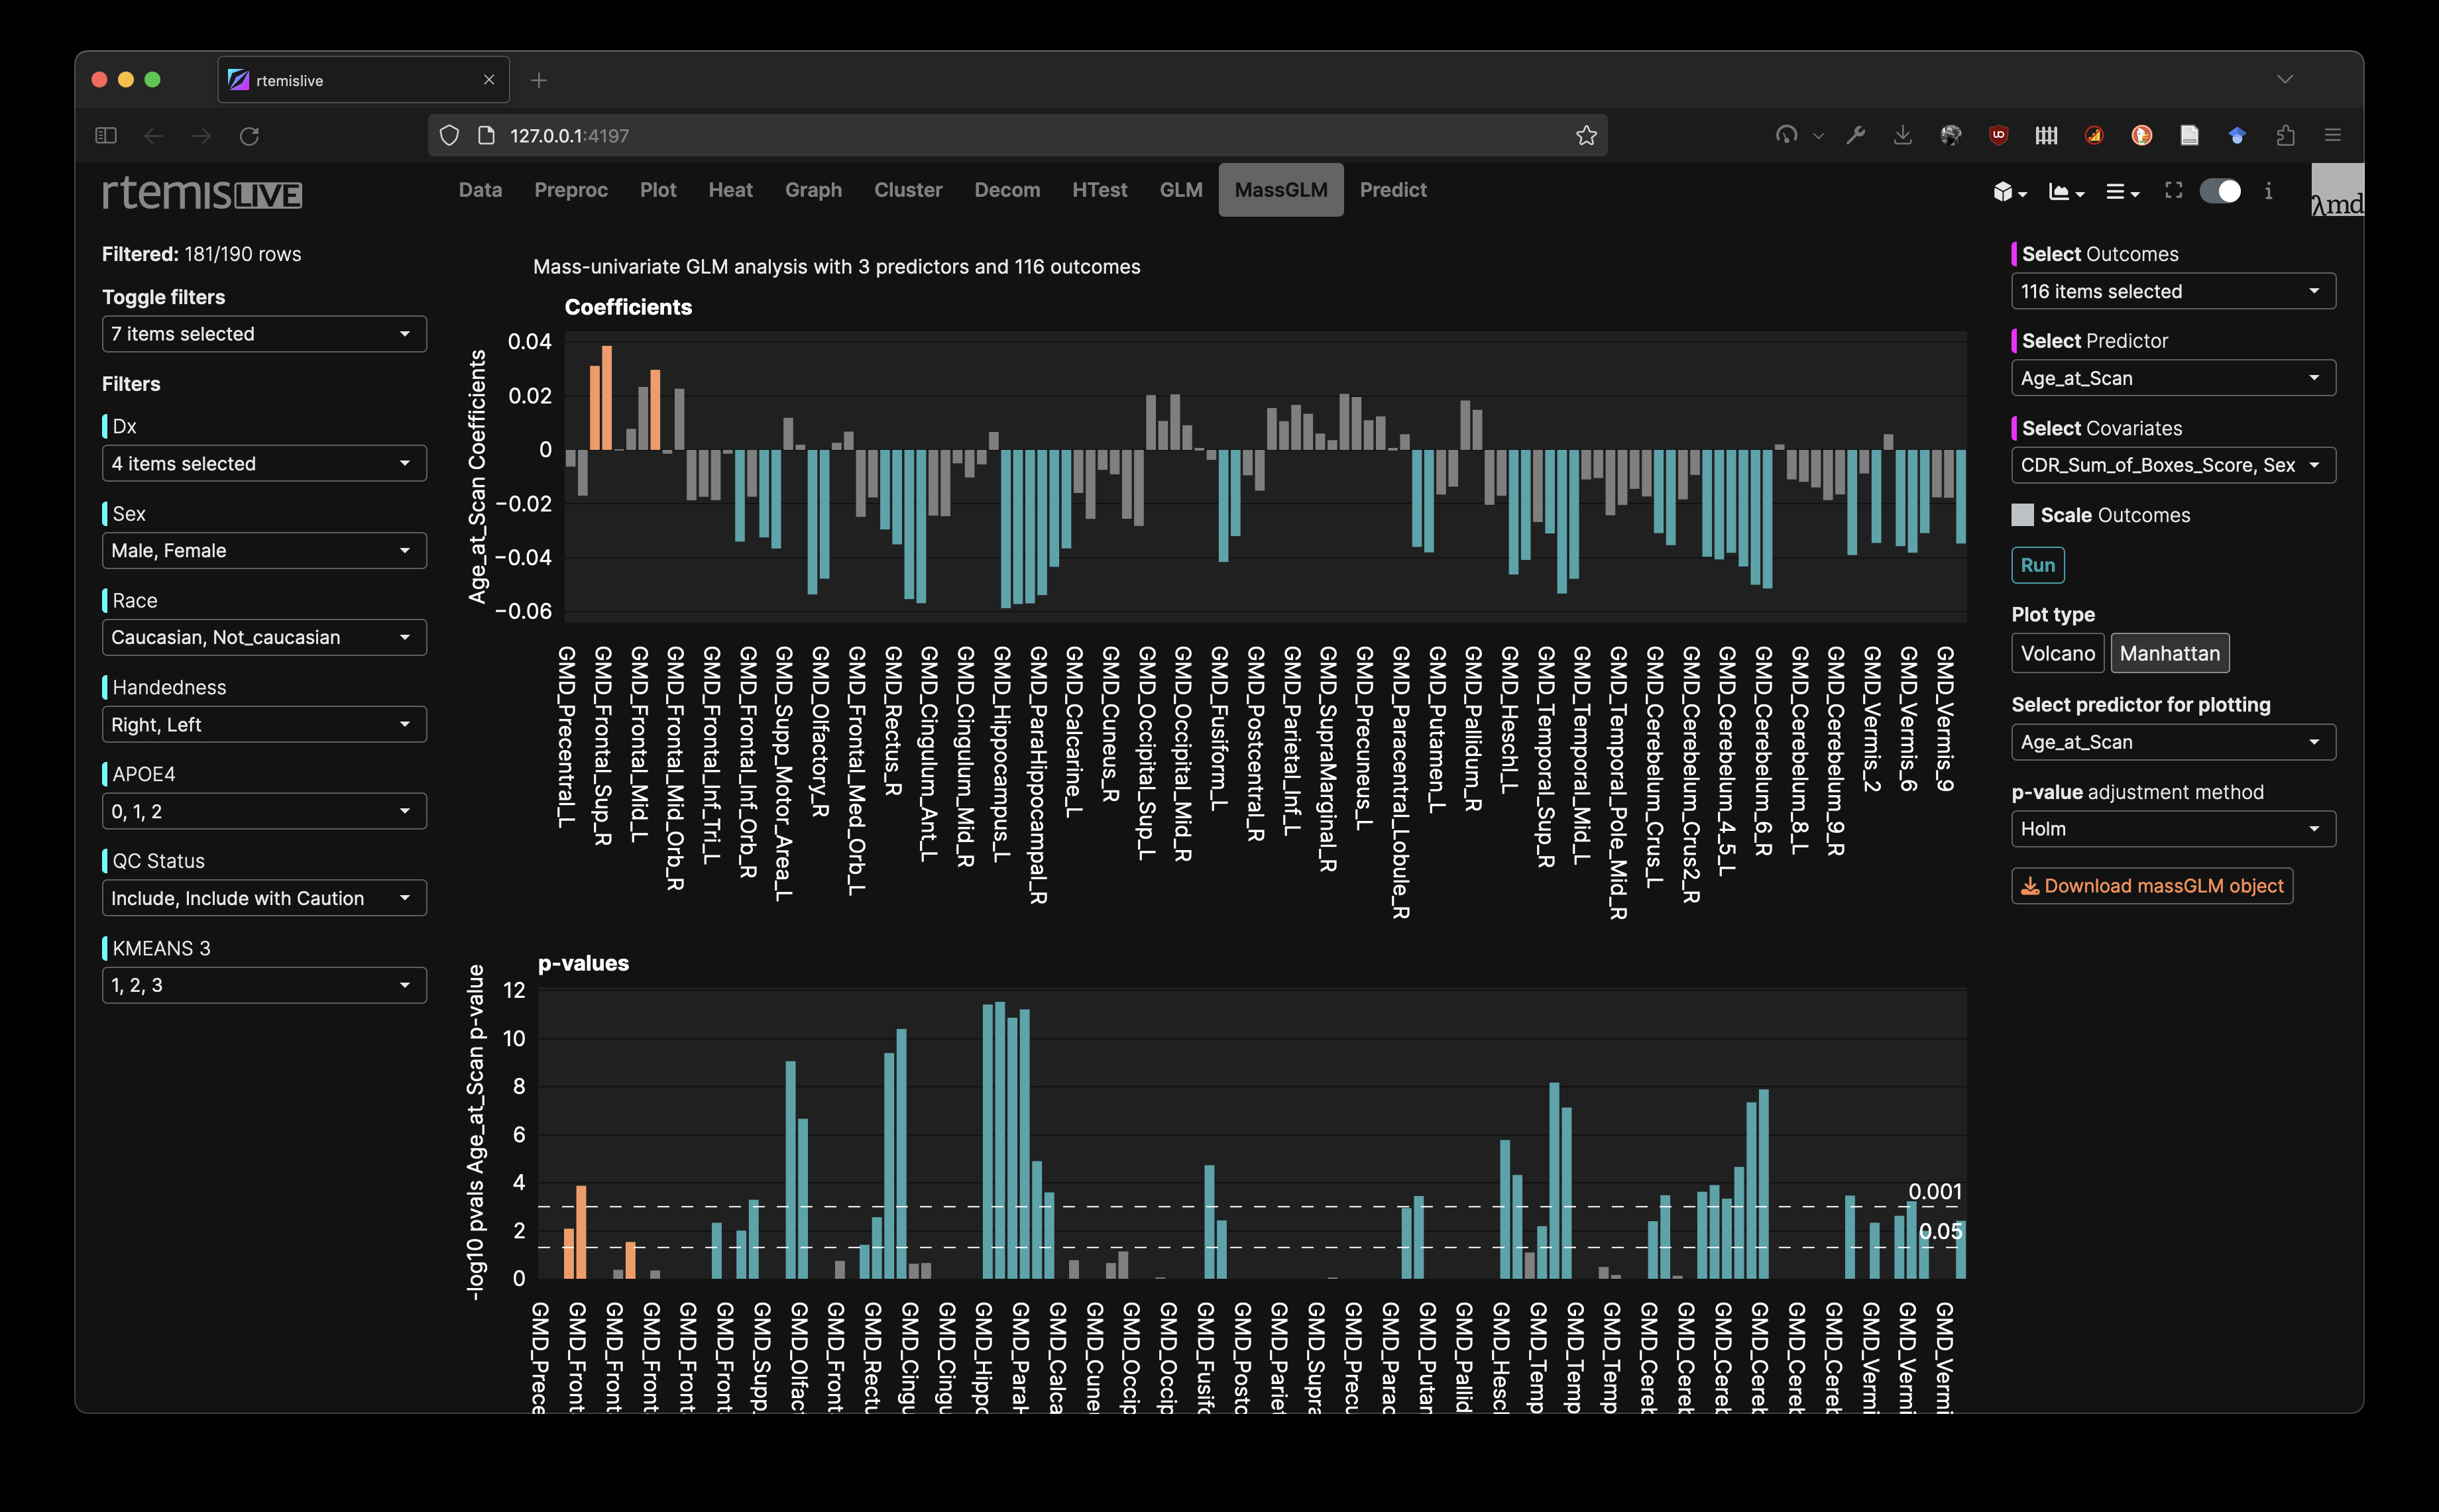This screenshot has height=1512, width=2439.
Task: Click the info 'i' icon
Action: click(x=2268, y=191)
